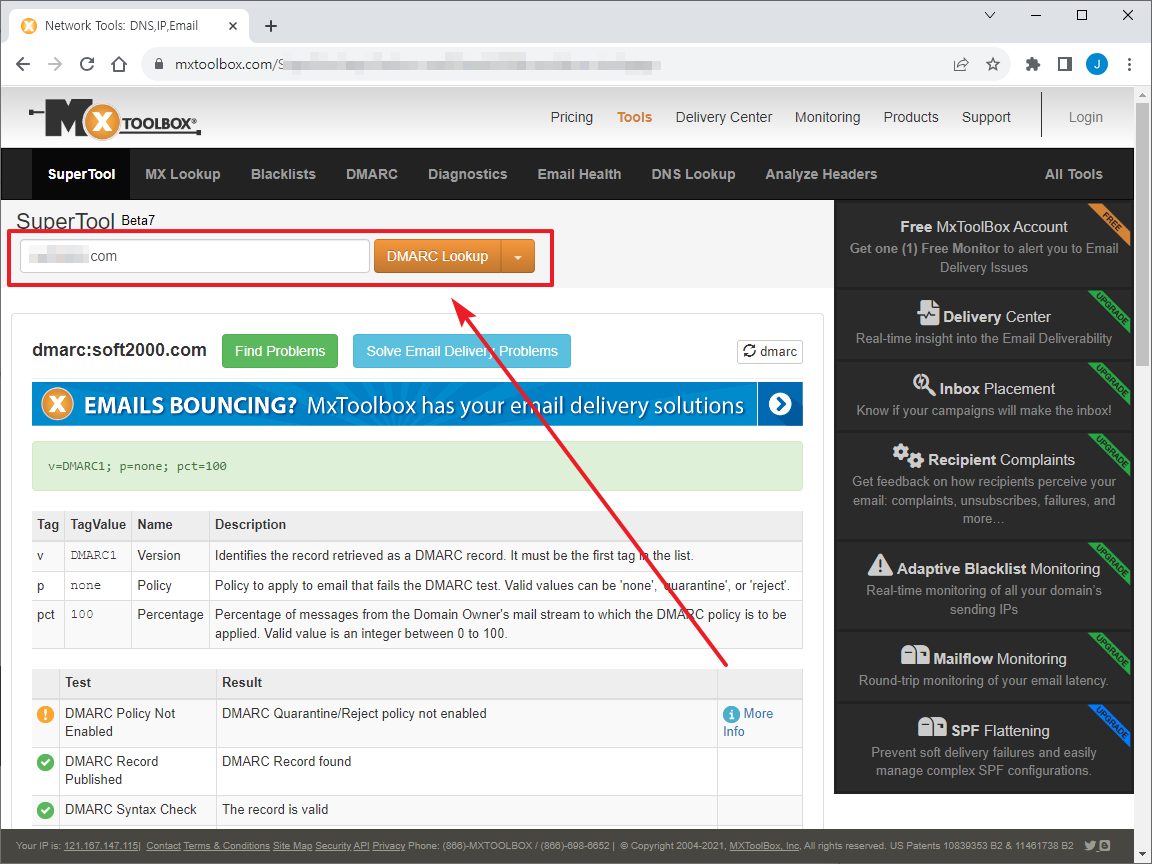Click the Recipient Complaints gears icon
Viewport: 1152px width, 864px height.
tap(908, 456)
